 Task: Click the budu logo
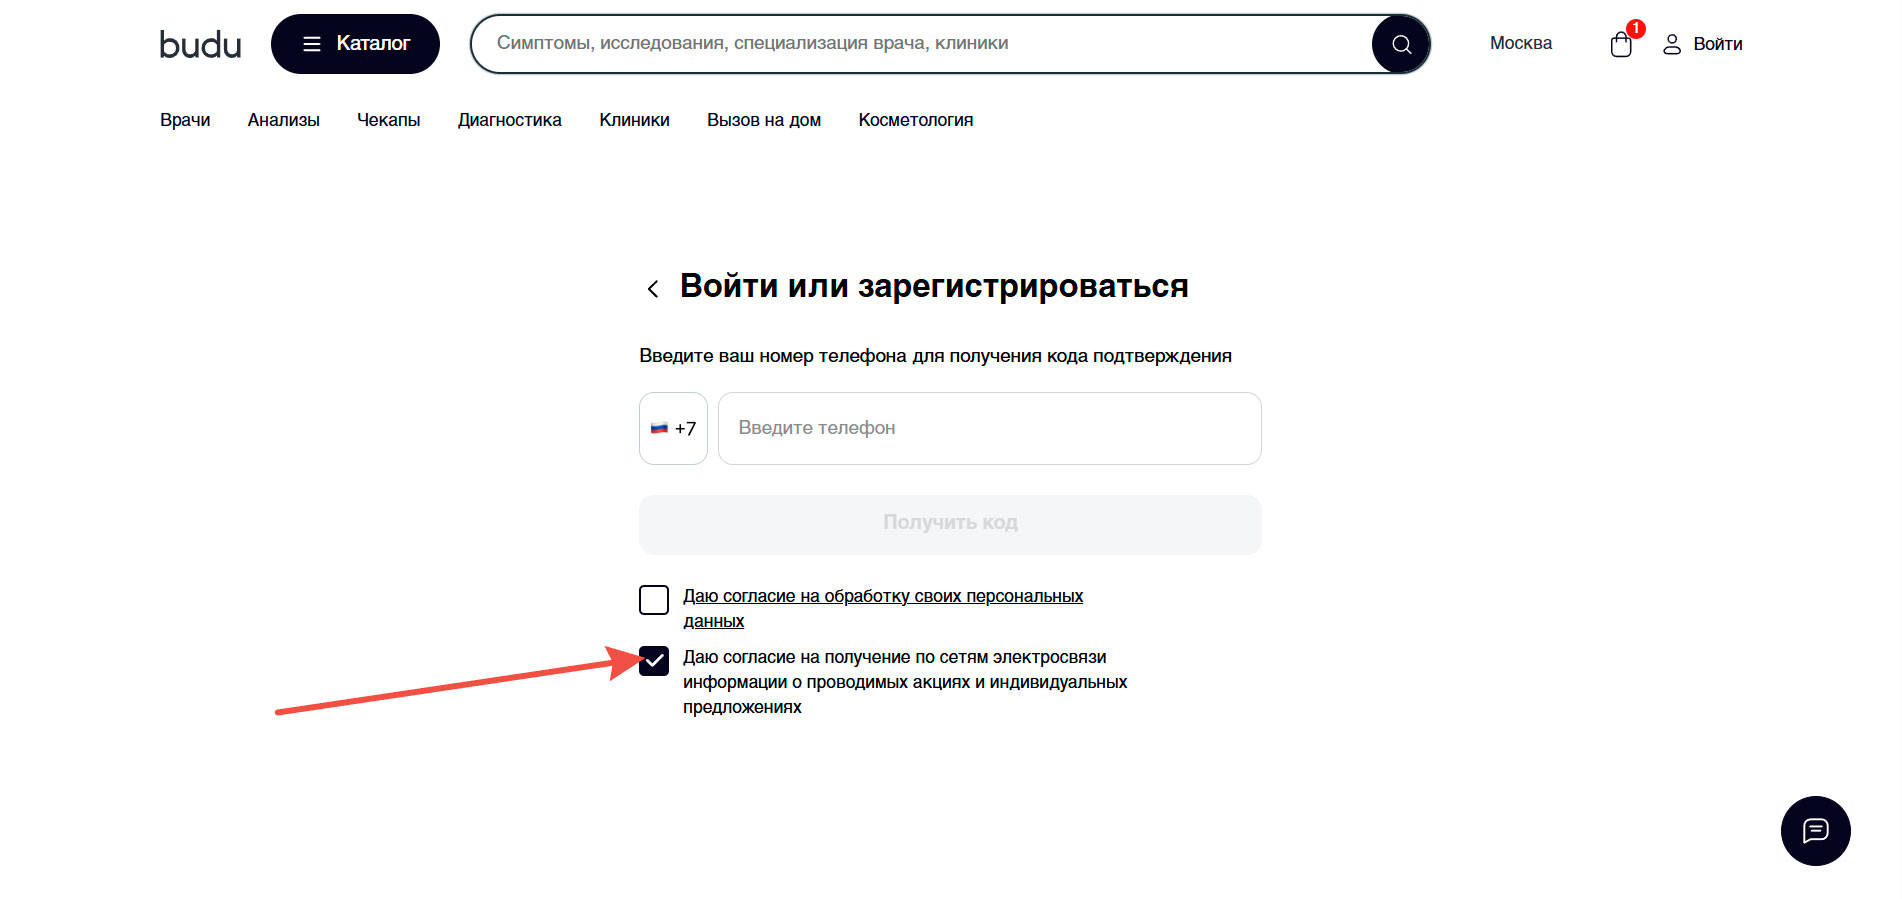tap(200, 44)
